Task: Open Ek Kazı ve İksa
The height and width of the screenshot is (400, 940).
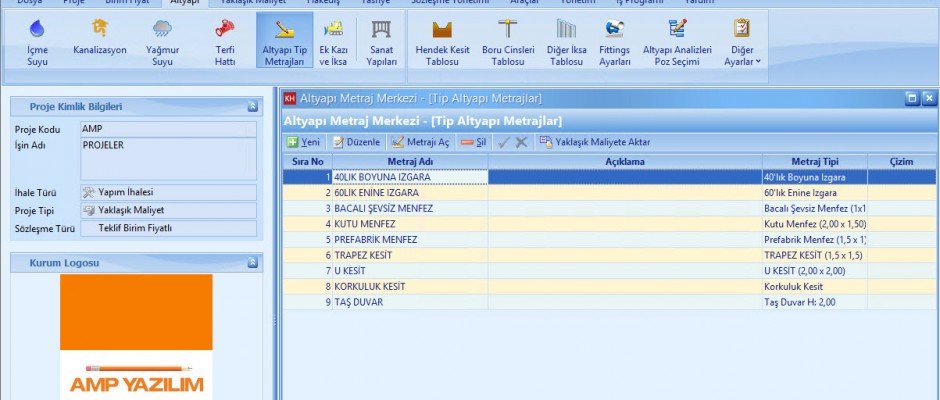Action: coord(333,43)
